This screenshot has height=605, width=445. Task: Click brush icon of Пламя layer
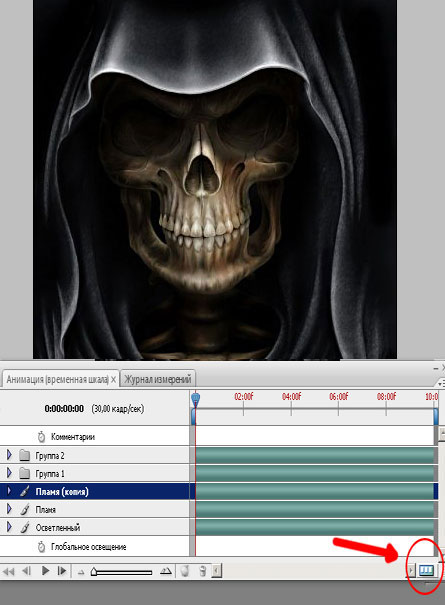click(25, 509)
